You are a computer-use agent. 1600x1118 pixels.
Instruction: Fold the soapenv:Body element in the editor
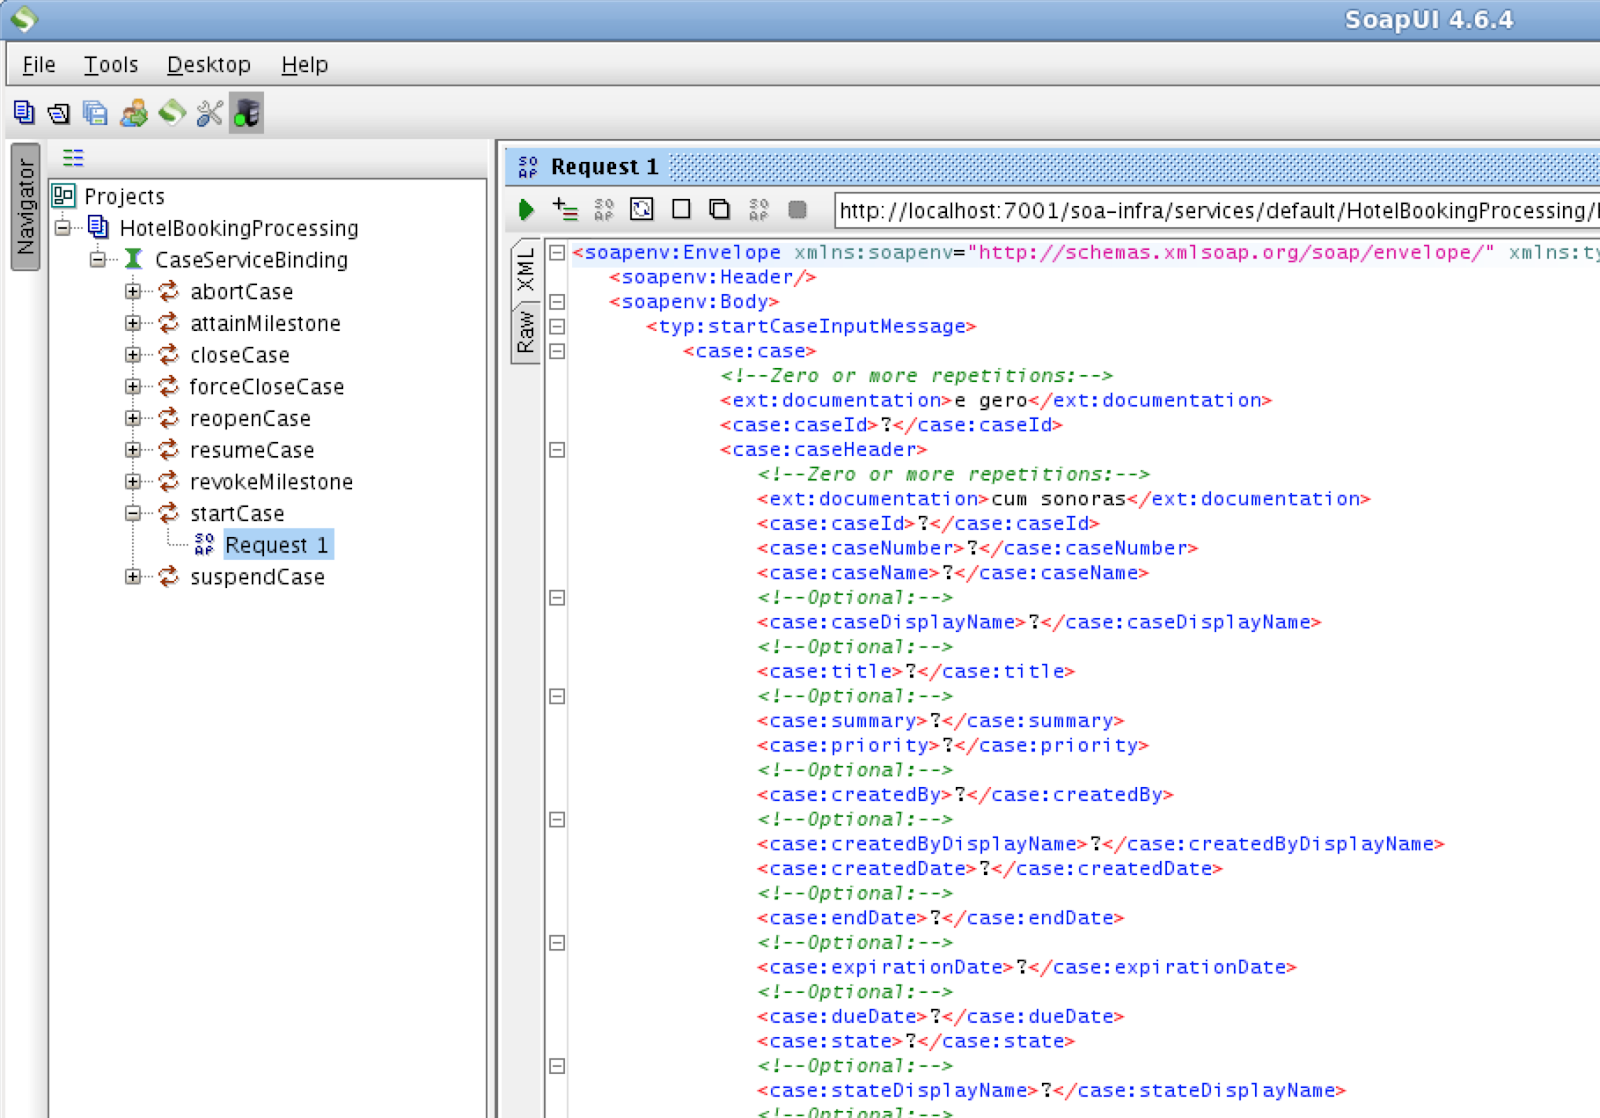557,301
